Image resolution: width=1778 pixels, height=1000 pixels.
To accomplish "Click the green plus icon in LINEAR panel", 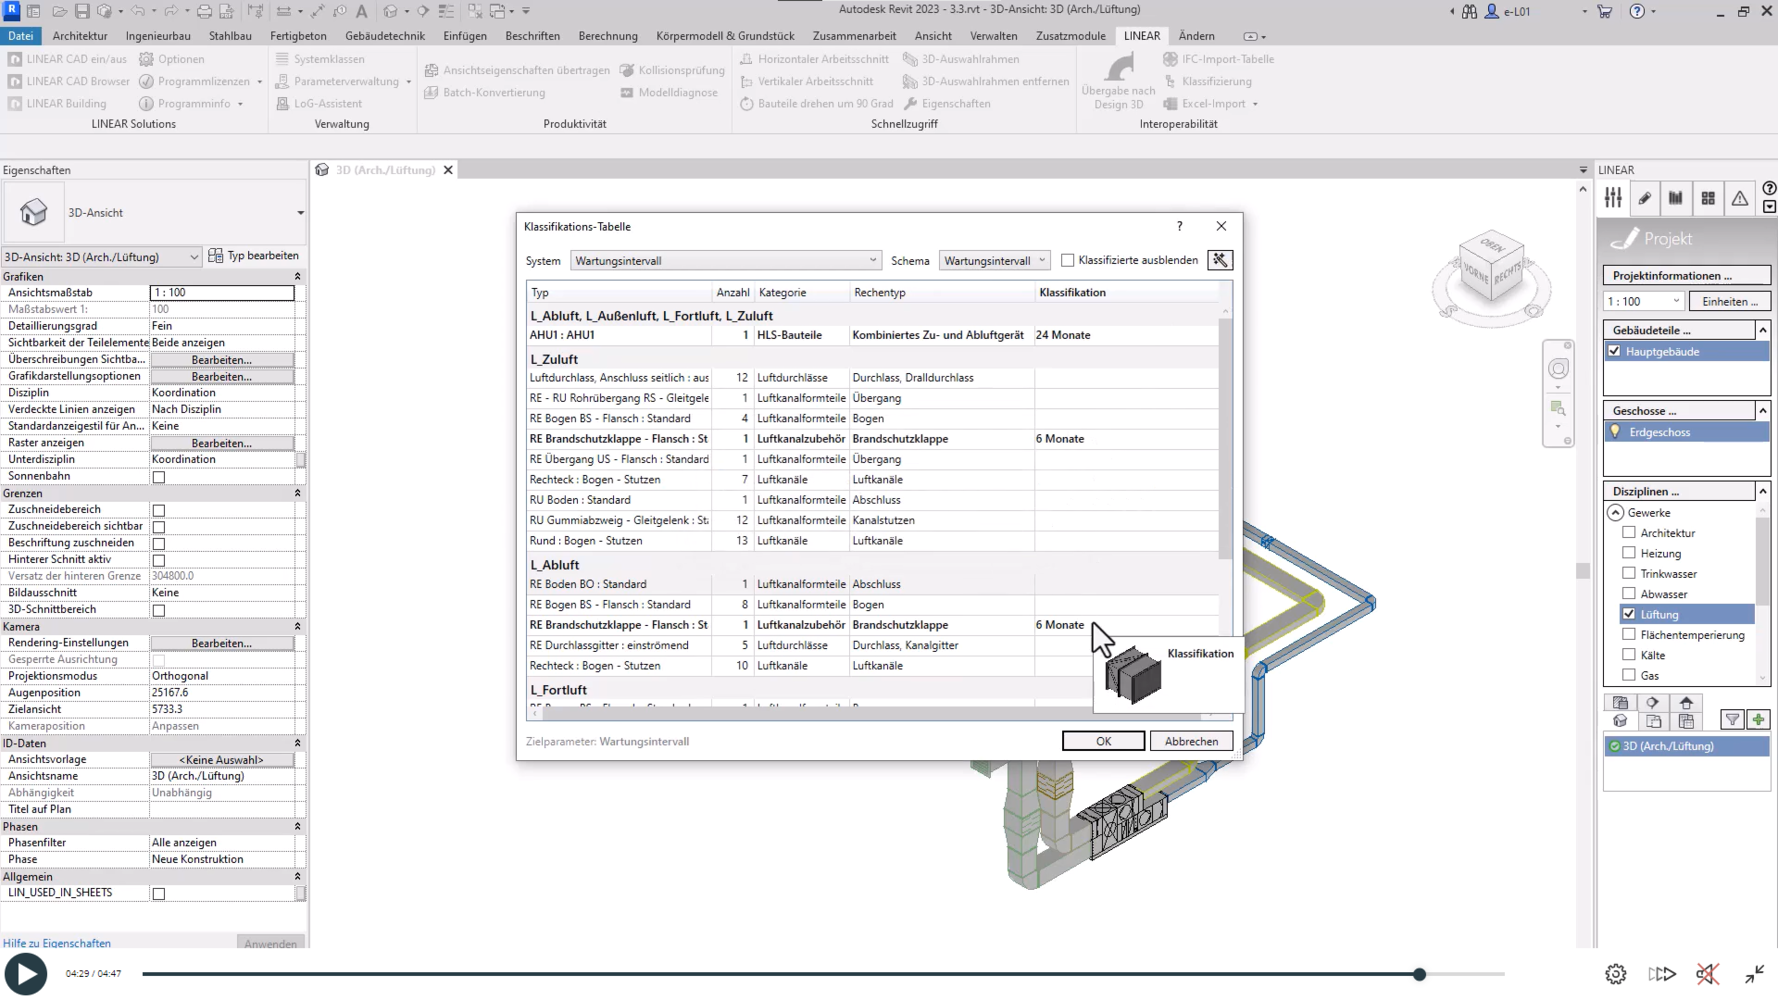I will (x=1758, y=720).
